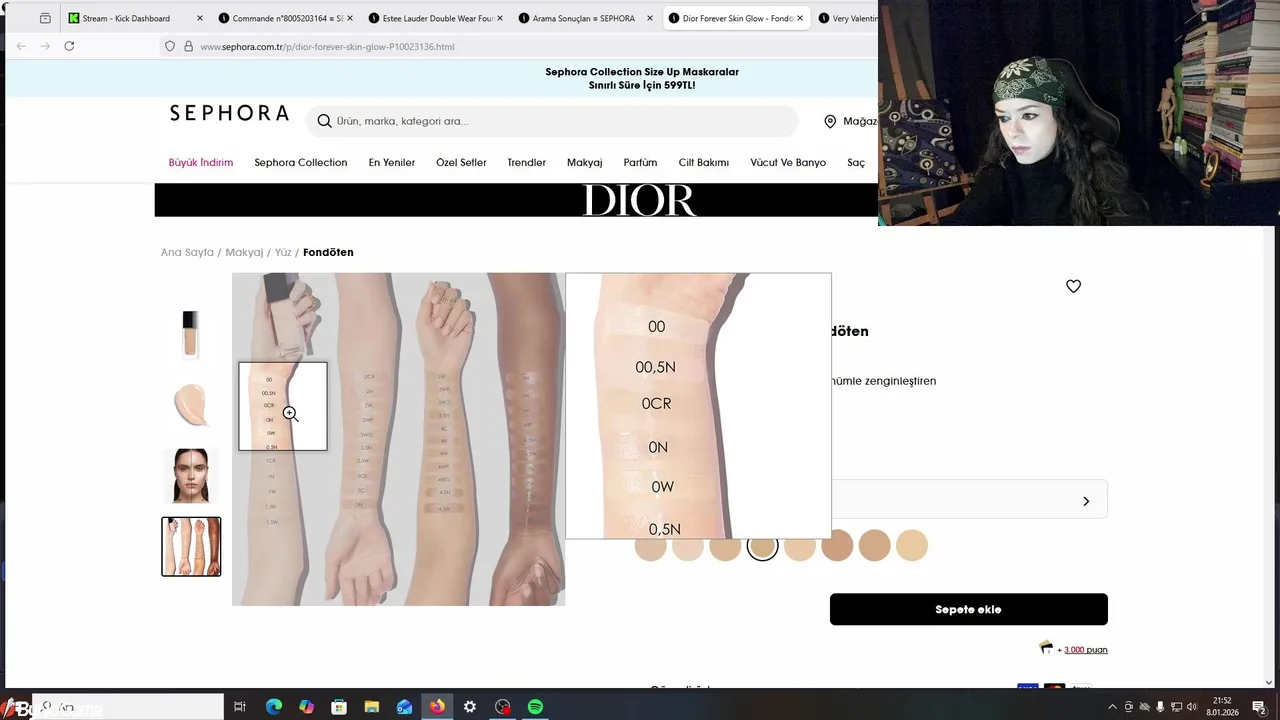
Task: Add product with Sepete ekle button
Action: (x=969, y=609)
